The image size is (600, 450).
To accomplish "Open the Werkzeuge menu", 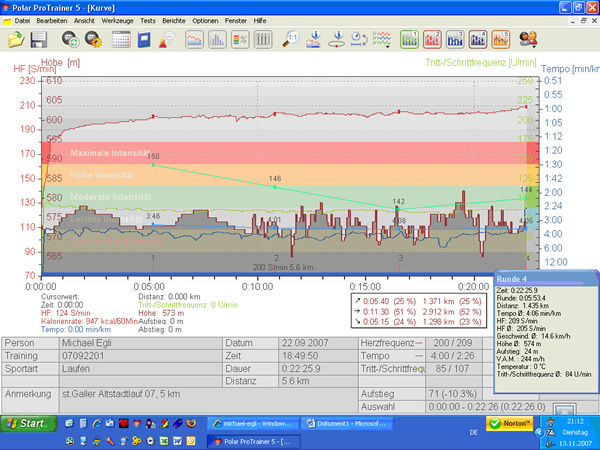I will tap(117, 21).
